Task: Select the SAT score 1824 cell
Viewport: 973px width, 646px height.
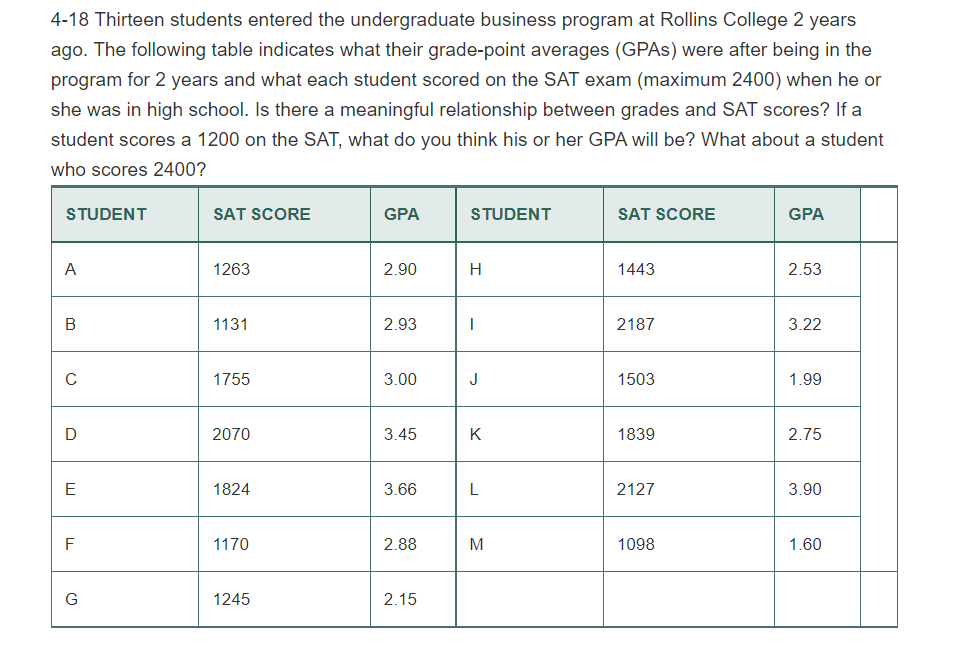Action: coord(284,489)
